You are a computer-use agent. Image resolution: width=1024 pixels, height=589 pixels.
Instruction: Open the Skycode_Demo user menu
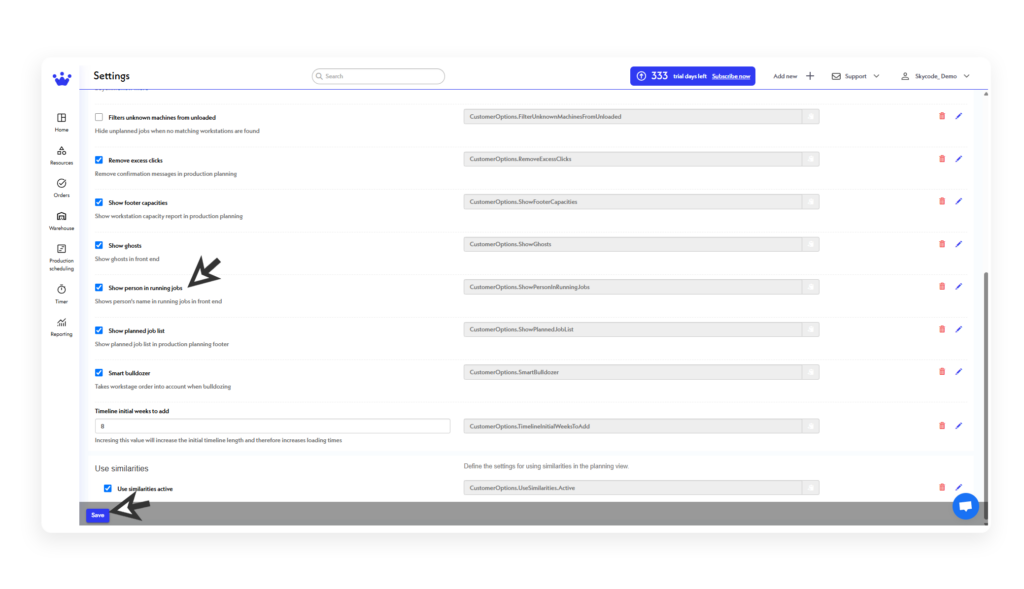point(935,76)
